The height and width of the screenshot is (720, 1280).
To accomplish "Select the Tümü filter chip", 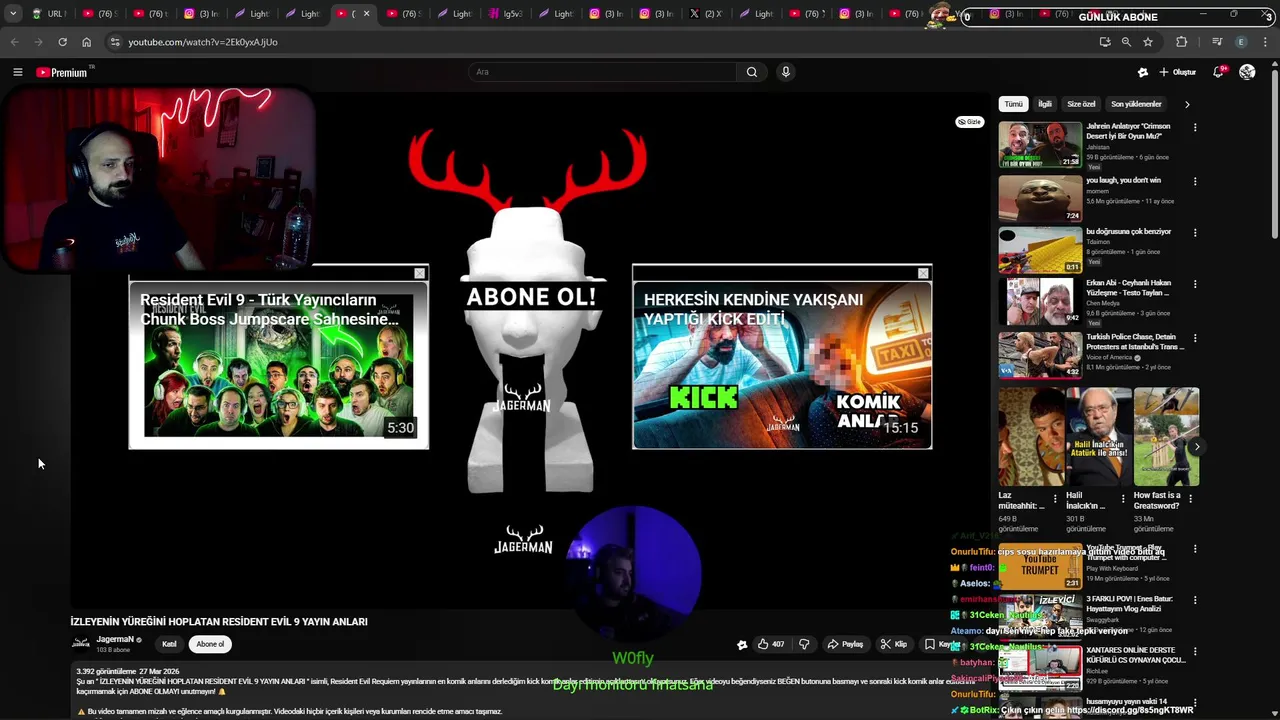I will coord(1014,104).
